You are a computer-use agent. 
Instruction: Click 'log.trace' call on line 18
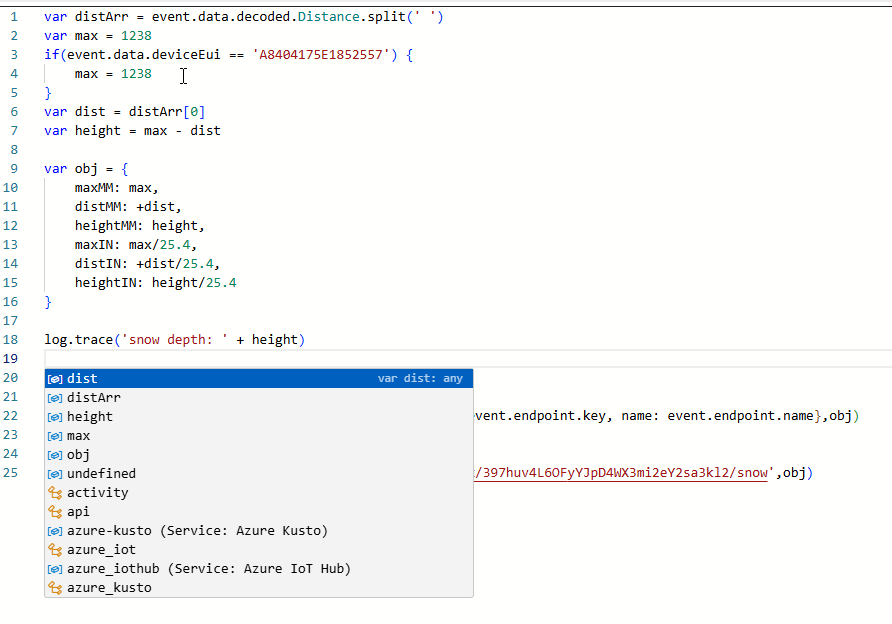pos(79,340)
